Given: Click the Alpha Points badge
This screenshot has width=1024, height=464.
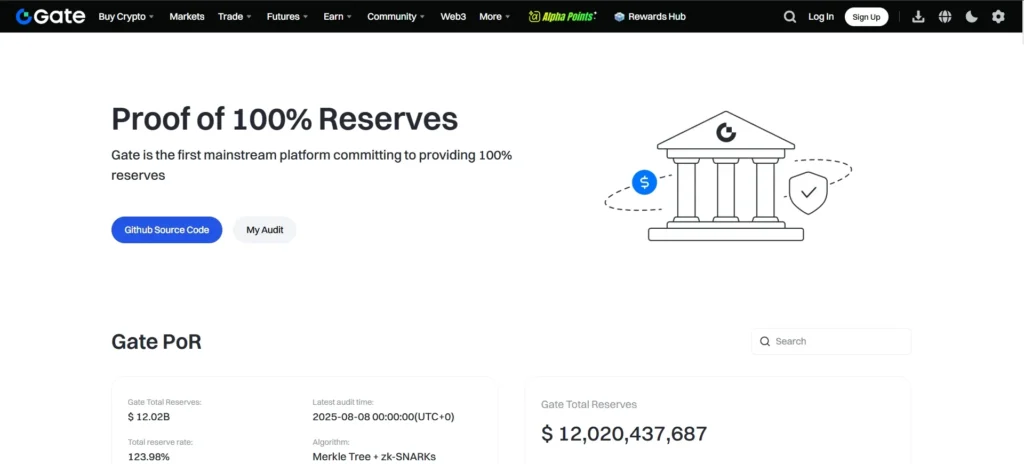Looking at the screenshot, I should (562, 16).
